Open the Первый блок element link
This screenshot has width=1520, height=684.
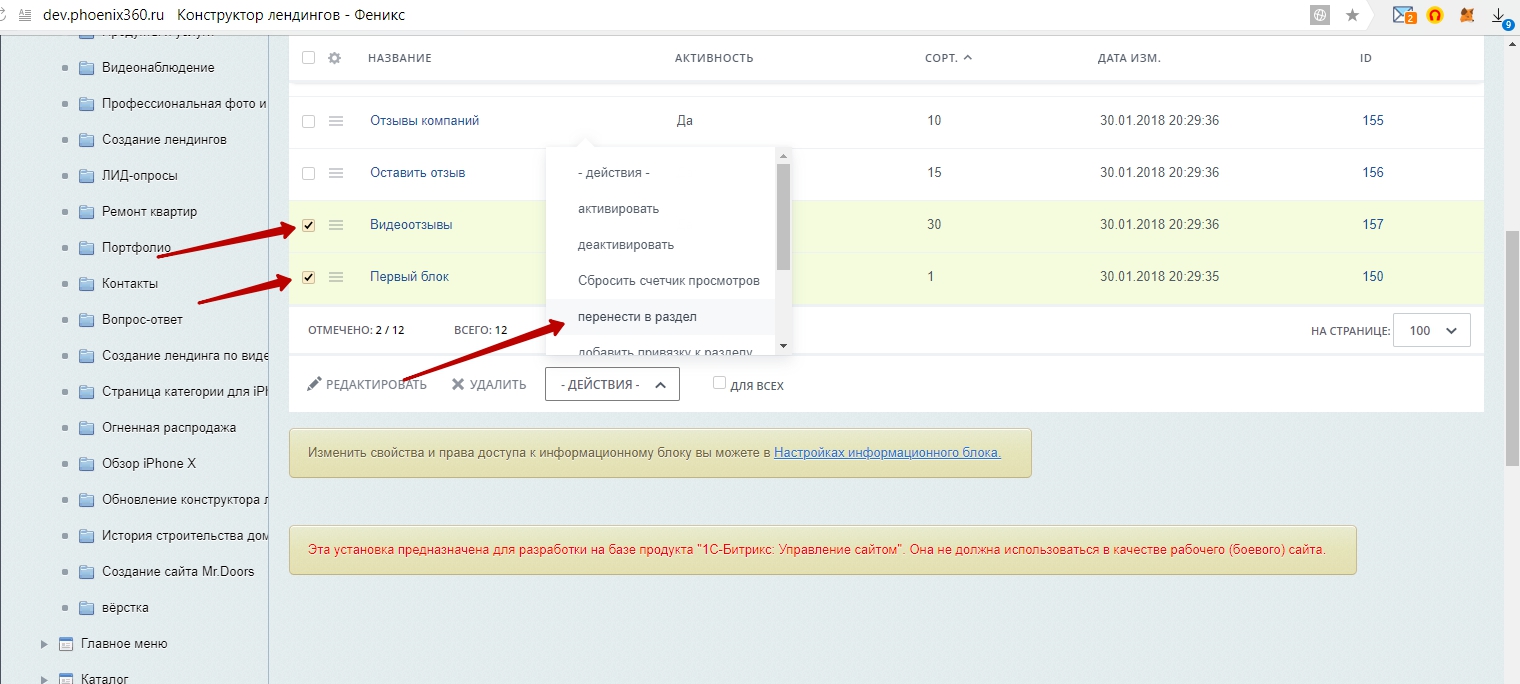tap(409, 277)
